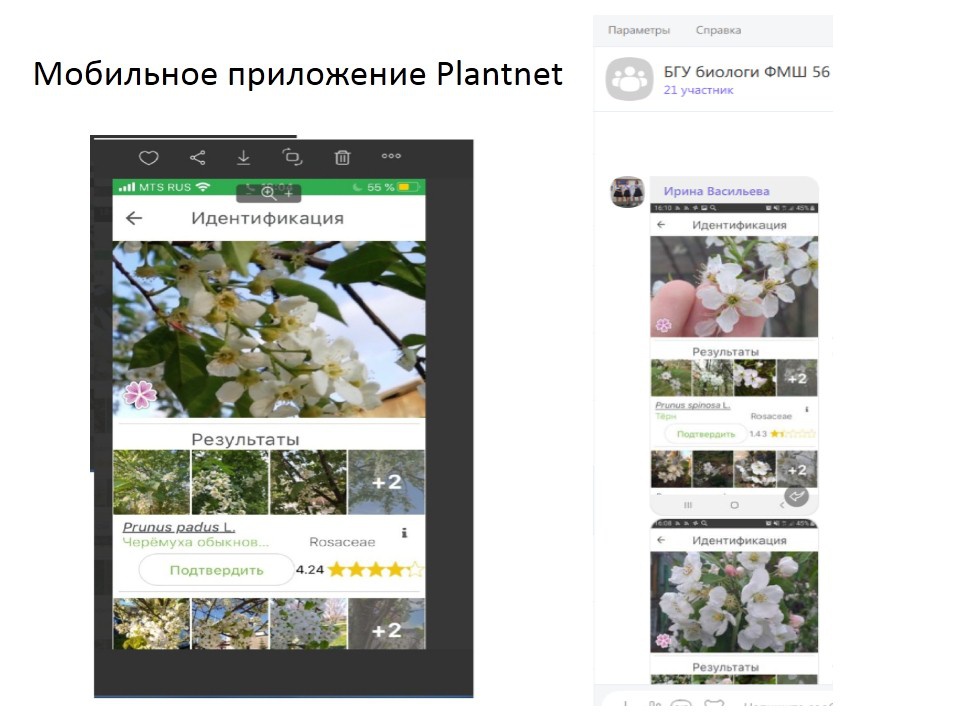Click info icon next to Rosaceae for Prunus padus
Screen dimensions: 960x720
coord(404,533)
